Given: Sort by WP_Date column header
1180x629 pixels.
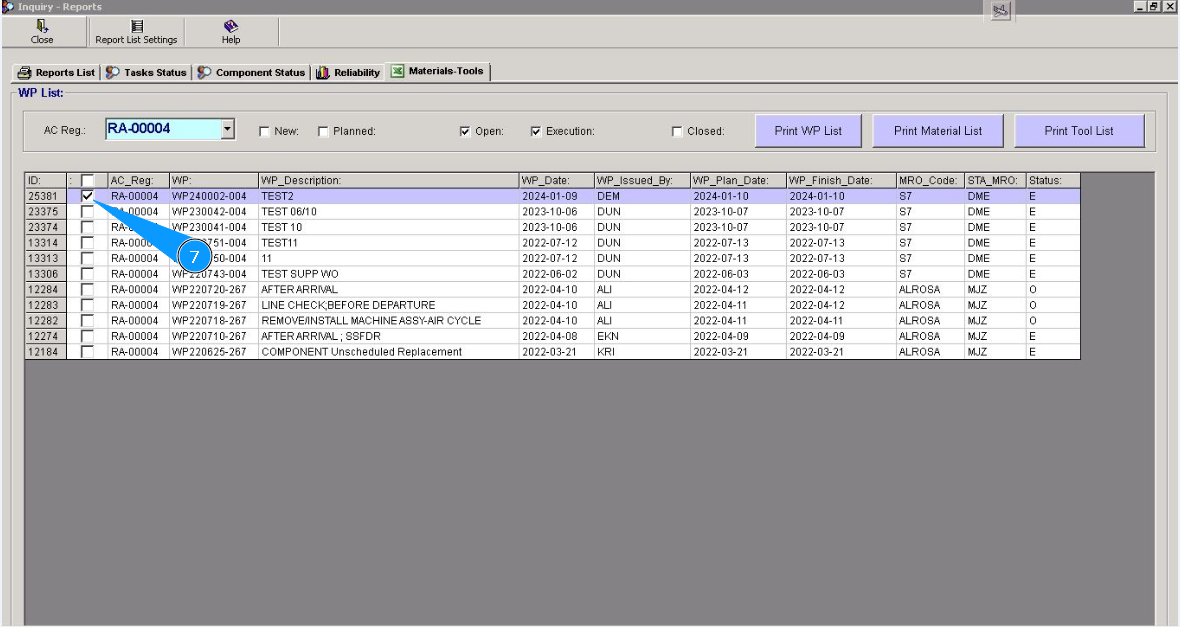Looking at the screenshot, I should tap(555, 181).
